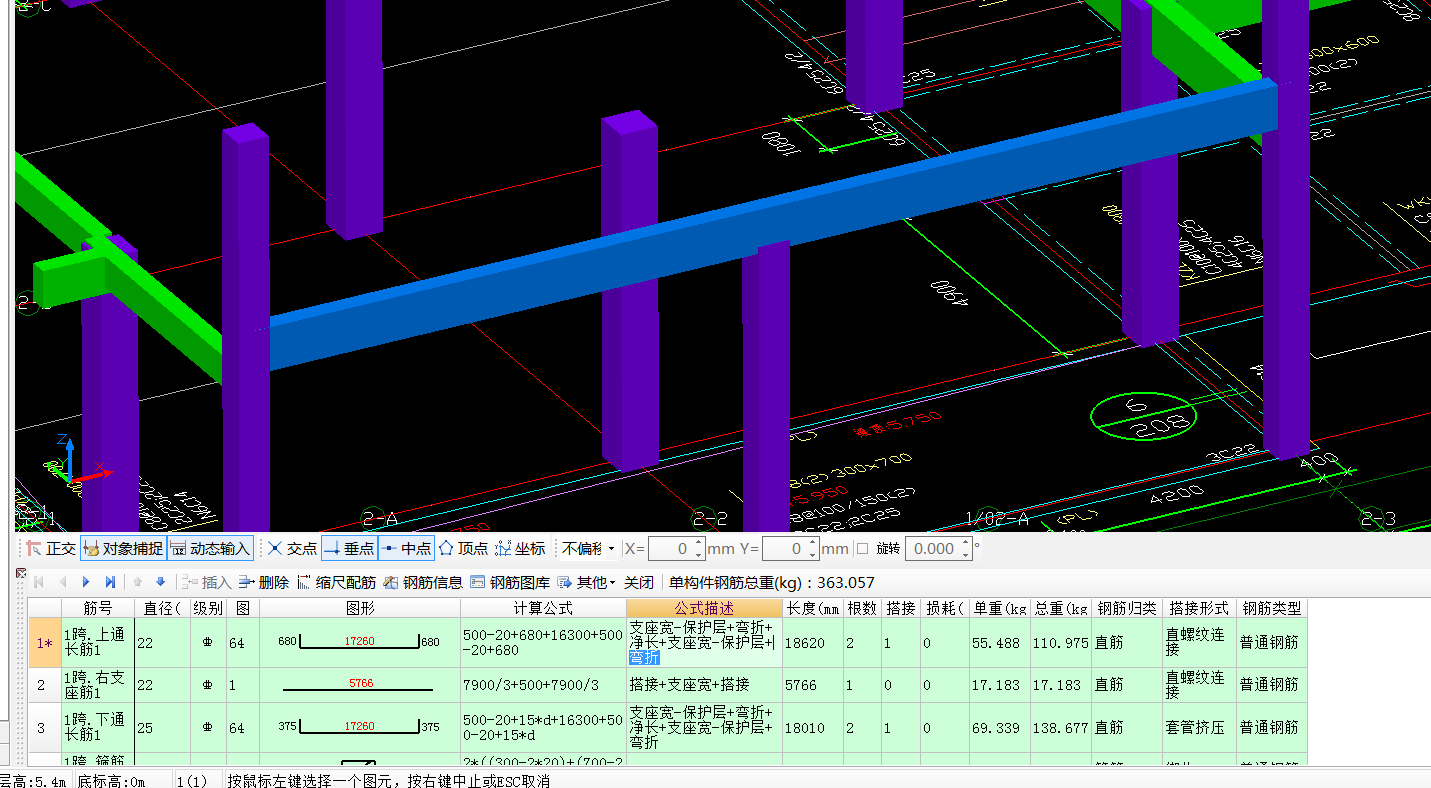The image size is (1431, 788).
Task: Toggle 对象捕捉 object snap
Action: pos(122,548)
